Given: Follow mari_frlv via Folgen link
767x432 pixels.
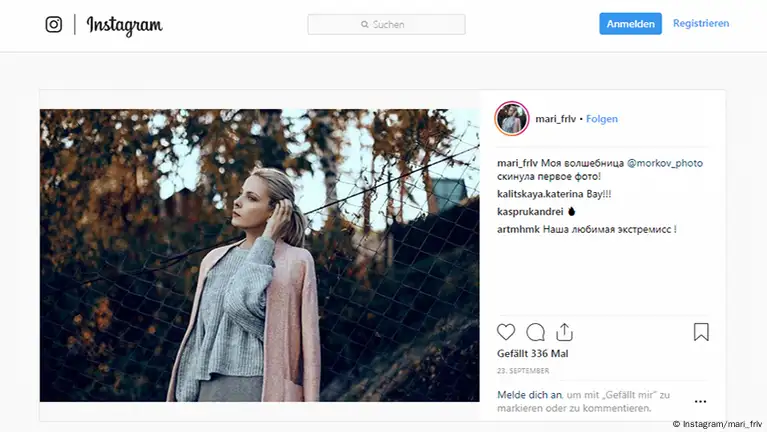Looking at the screenshot, I should [602, 119].
